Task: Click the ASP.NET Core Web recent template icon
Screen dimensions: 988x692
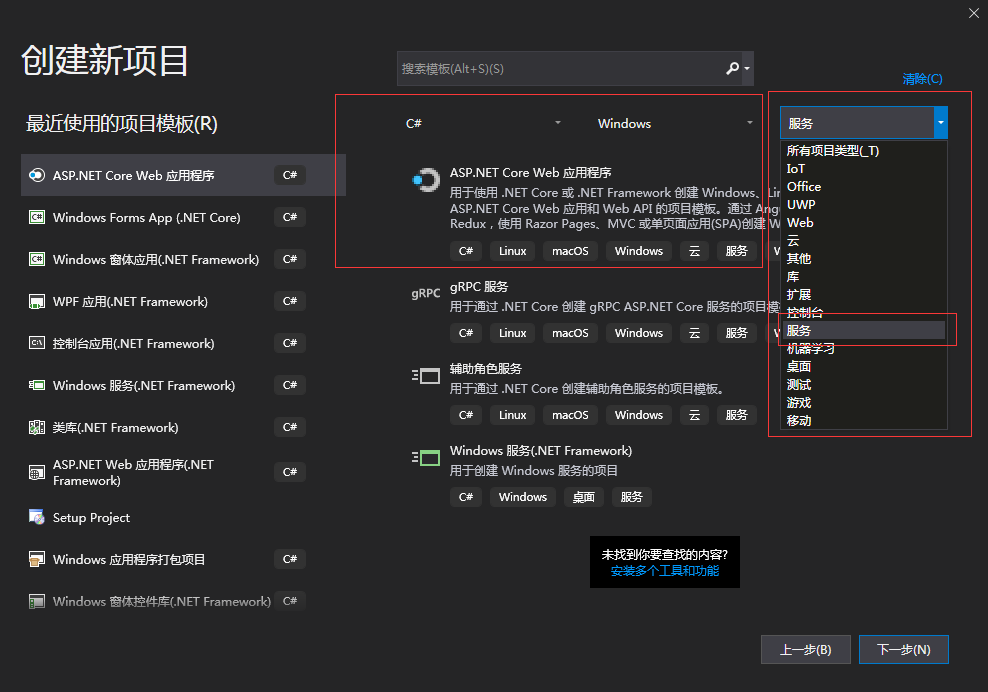Action: pyautogui.click(x=37, y=175)
